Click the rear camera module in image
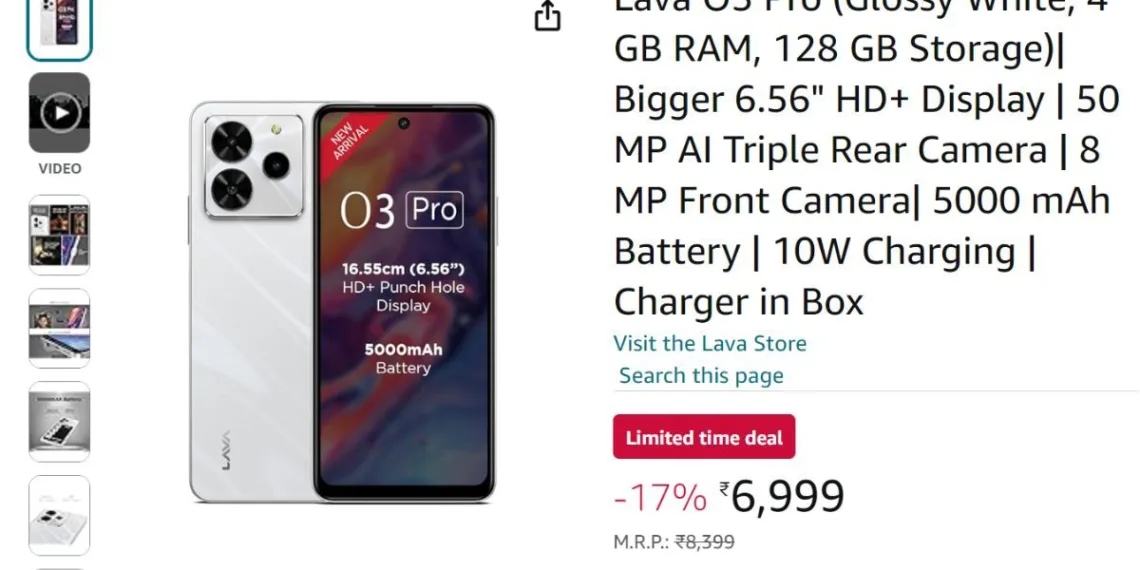This screenshot has width=1140, height=570. tap(254, 166)
